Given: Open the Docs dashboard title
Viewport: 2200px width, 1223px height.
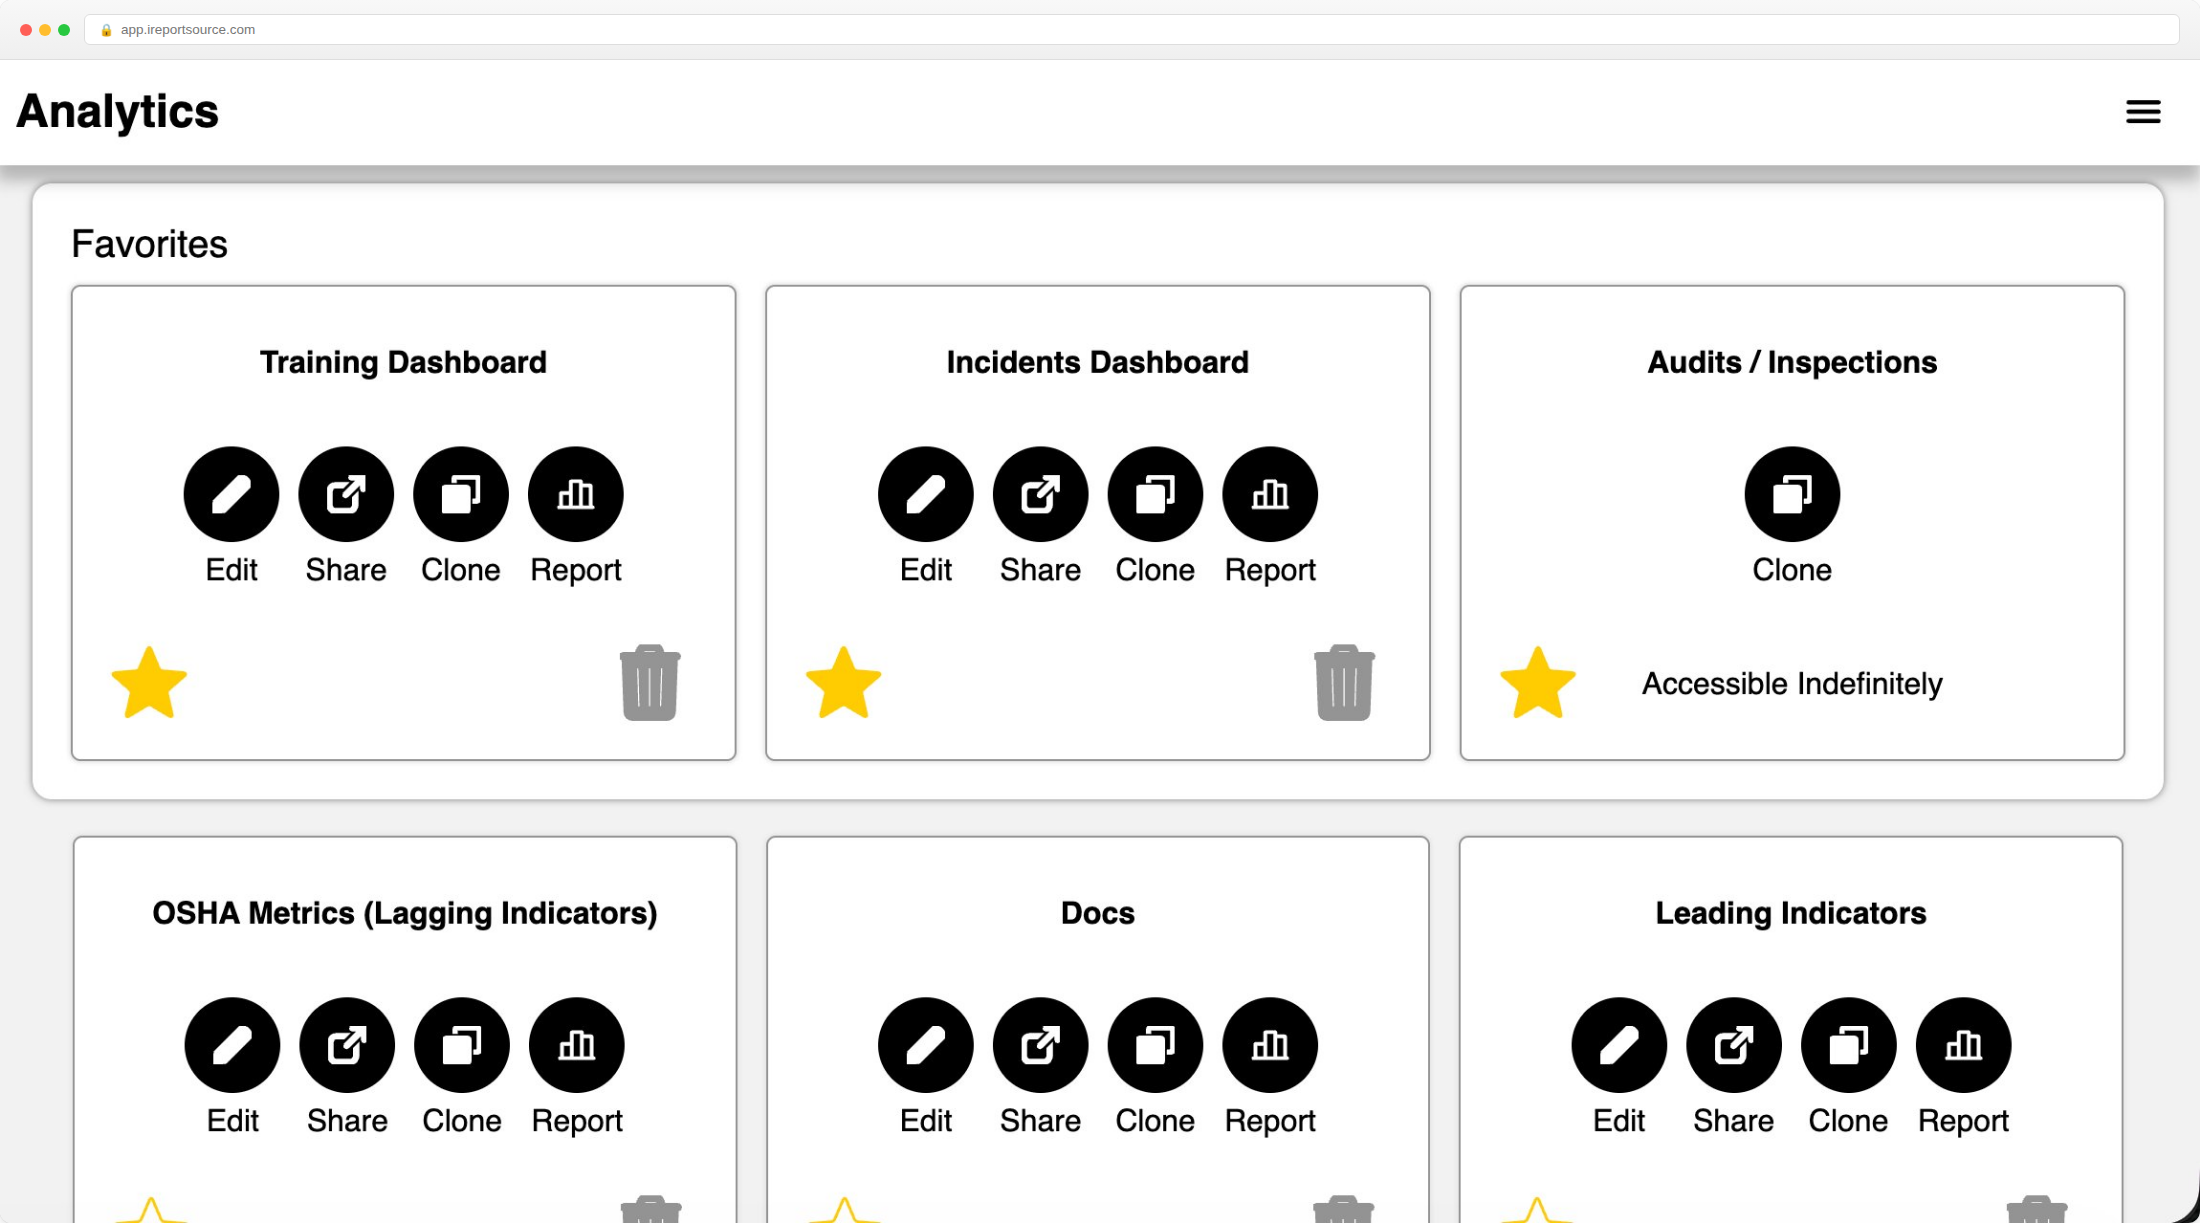Looking at the screenshot, I should 1097,913.
